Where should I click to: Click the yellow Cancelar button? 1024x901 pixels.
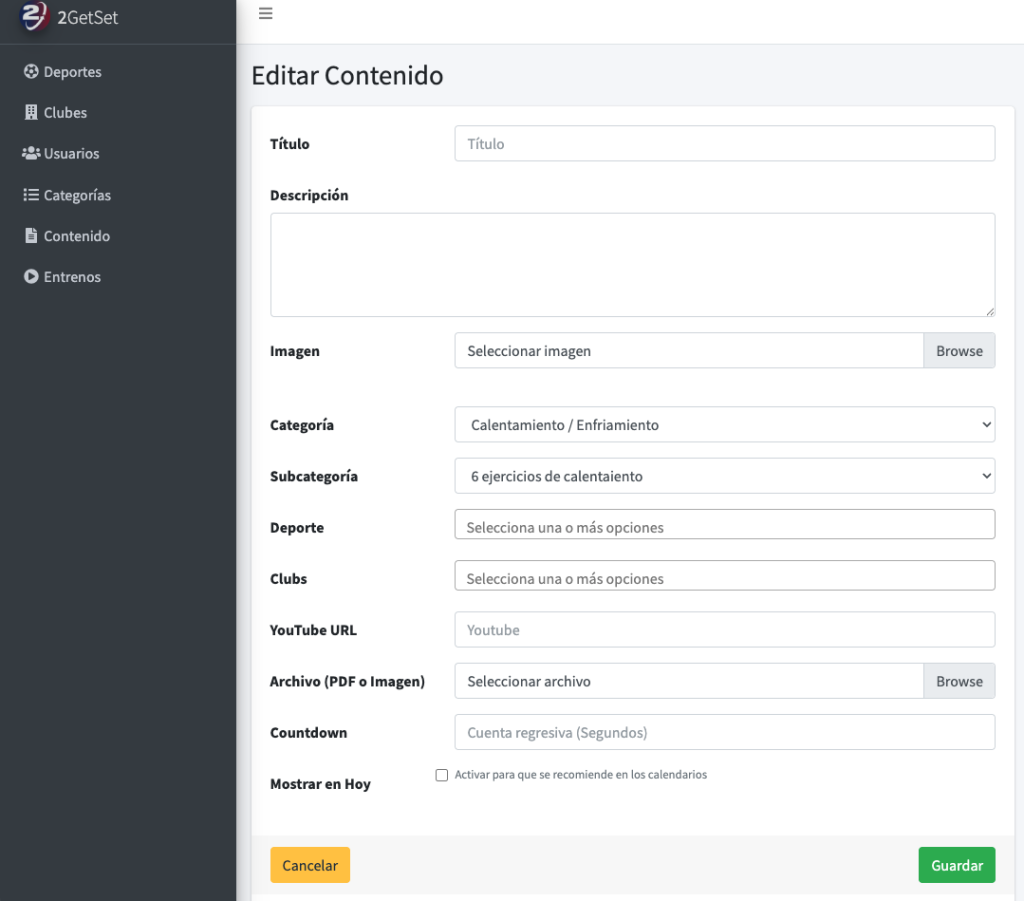pyautogui.click(x=310, y=866)
